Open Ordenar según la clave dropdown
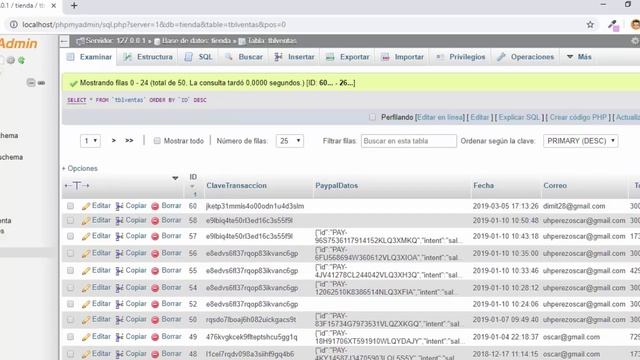This screenshot has height=360, width=640. [580, 141]
